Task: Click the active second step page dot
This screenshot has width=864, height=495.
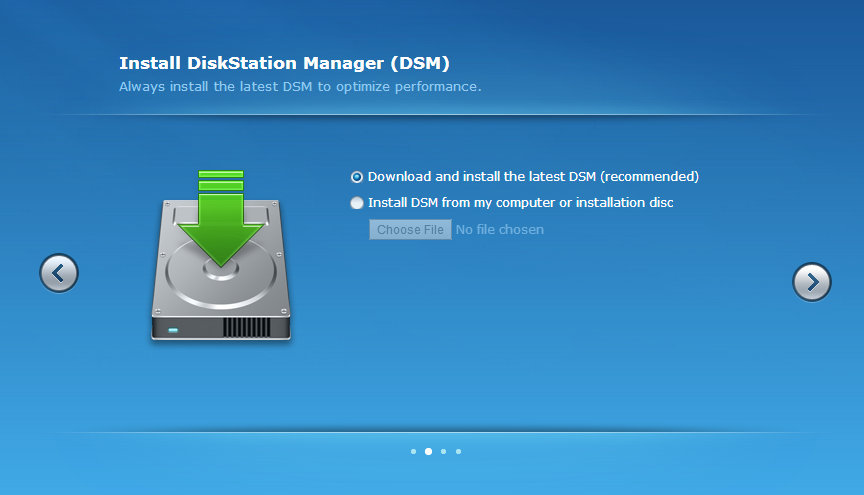Action: [x=428, y=451]
